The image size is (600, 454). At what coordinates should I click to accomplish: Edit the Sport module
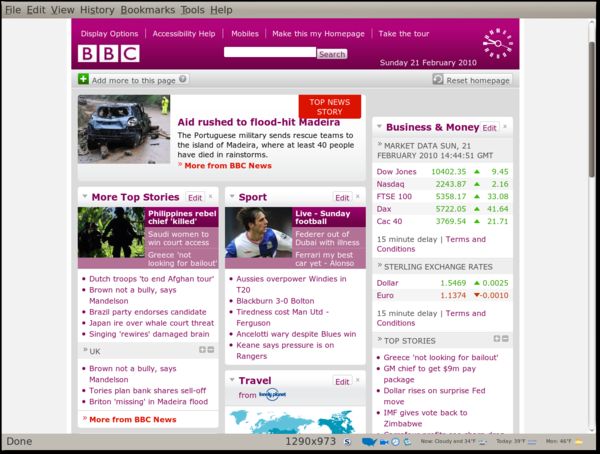[x=342, y=198]
